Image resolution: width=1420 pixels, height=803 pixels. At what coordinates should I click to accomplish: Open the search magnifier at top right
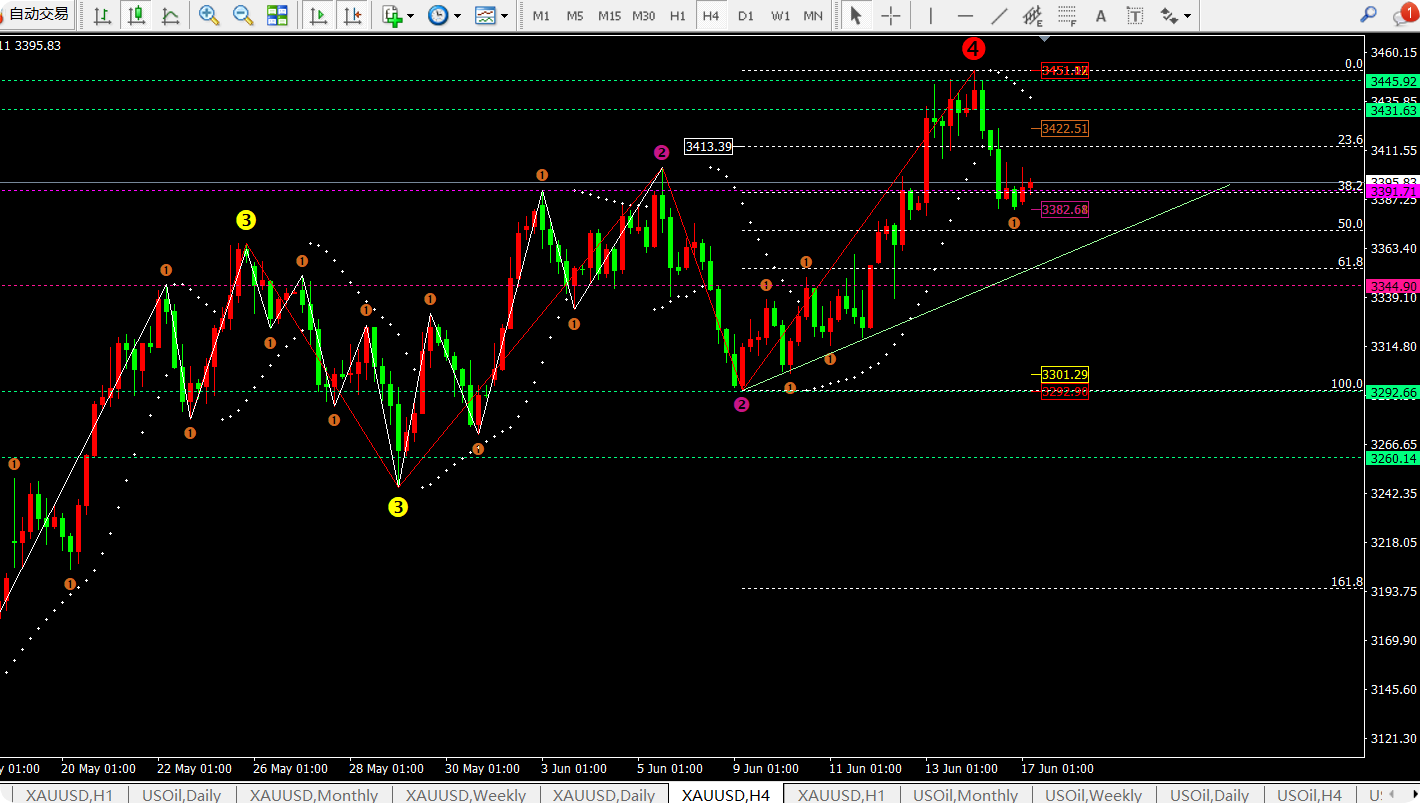1368,15
